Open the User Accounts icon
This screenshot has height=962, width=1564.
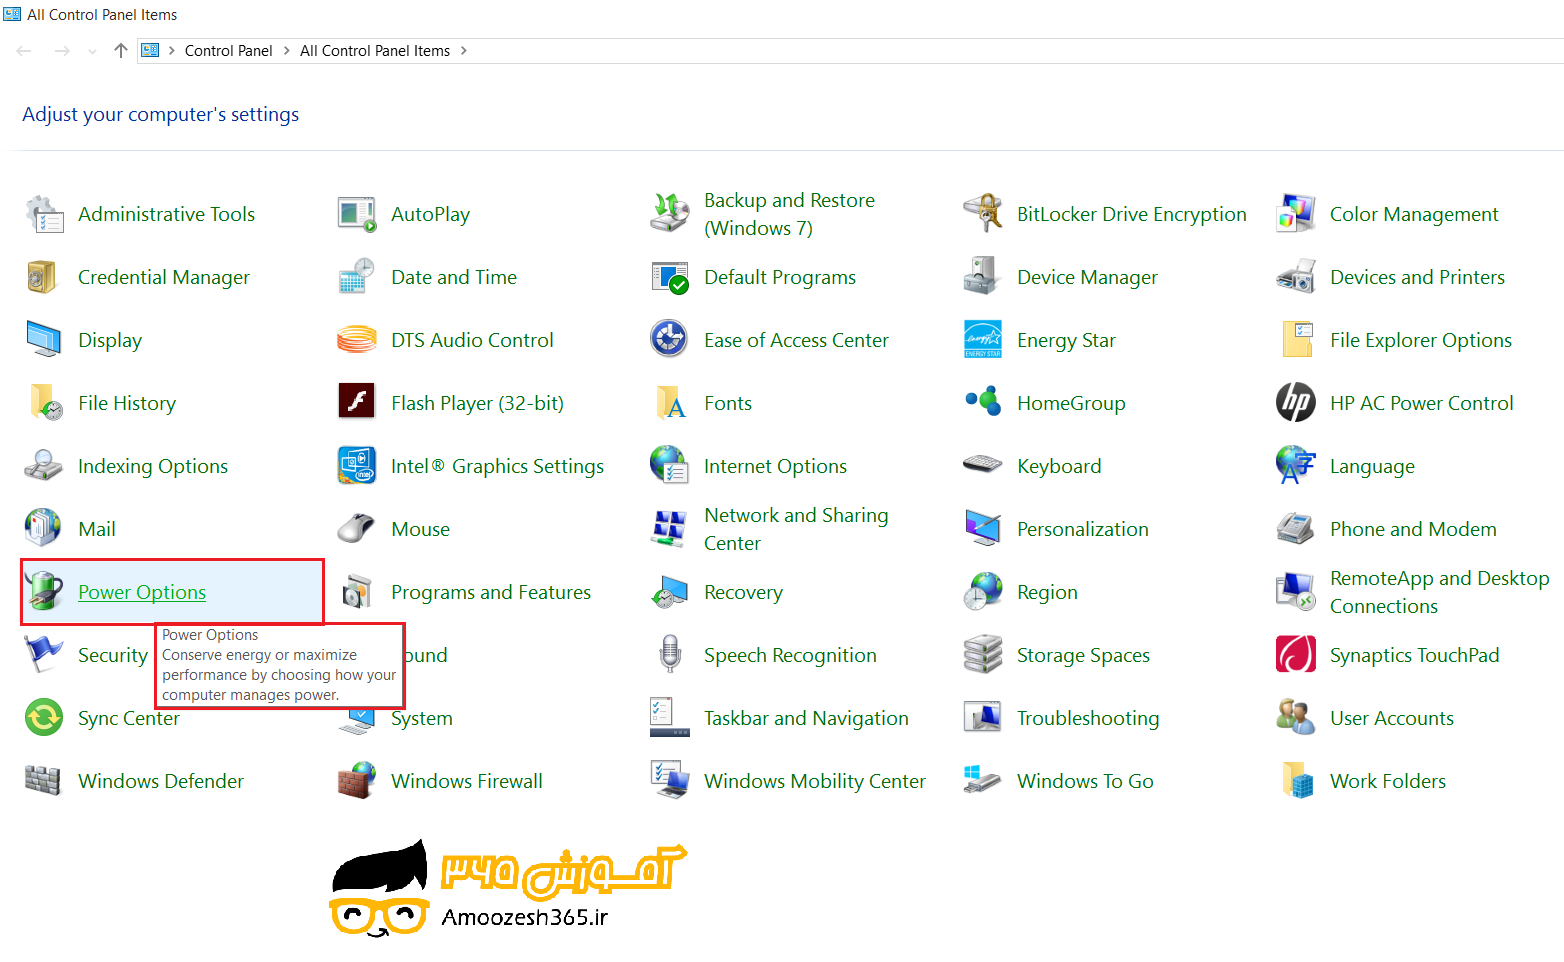click(x=1295, y=718)
